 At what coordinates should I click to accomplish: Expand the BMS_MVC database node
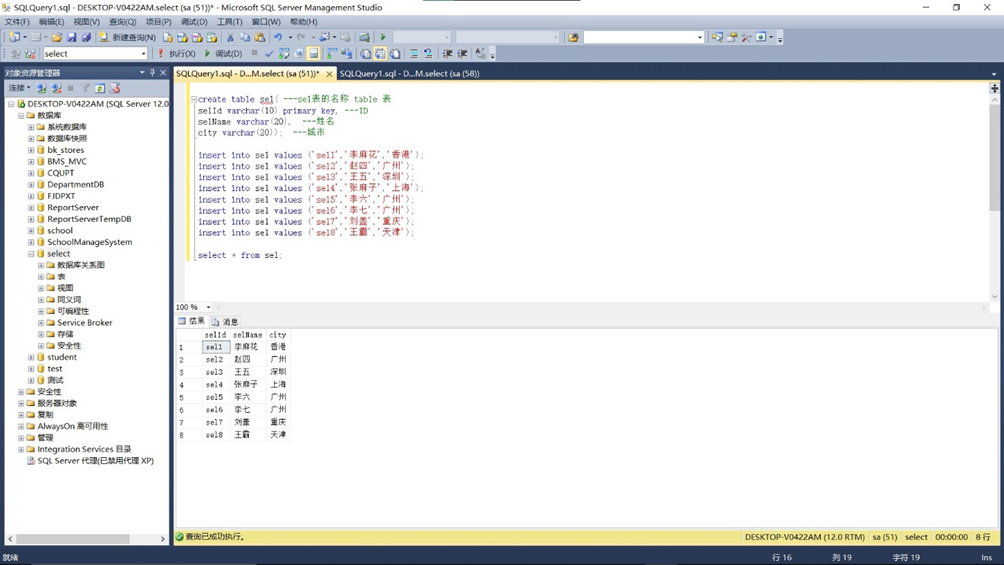coord(31,161)
